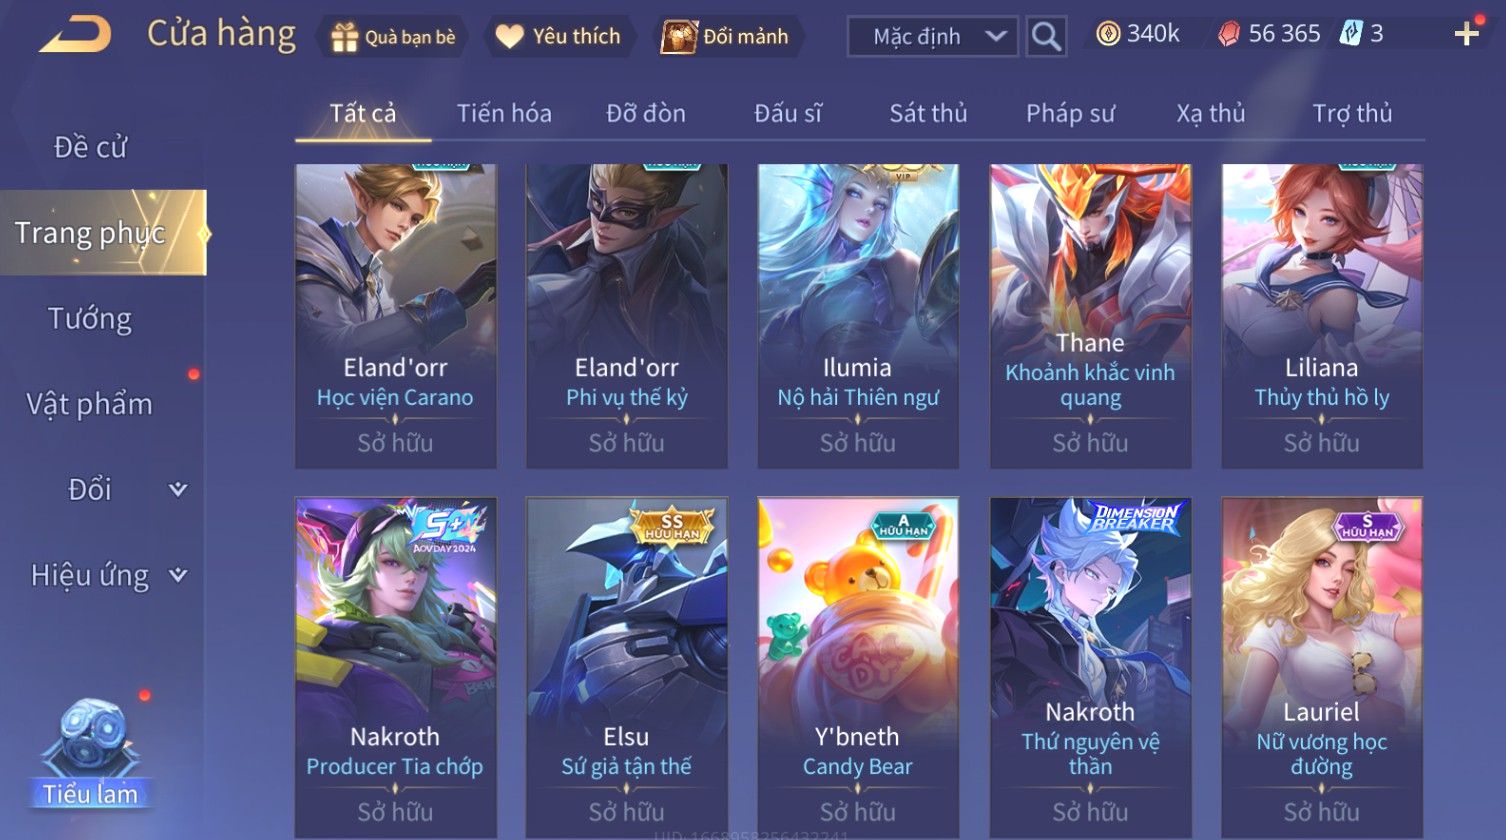Tap the plus icon to add currency
1506x840 pixels.
pos(1466,35)
